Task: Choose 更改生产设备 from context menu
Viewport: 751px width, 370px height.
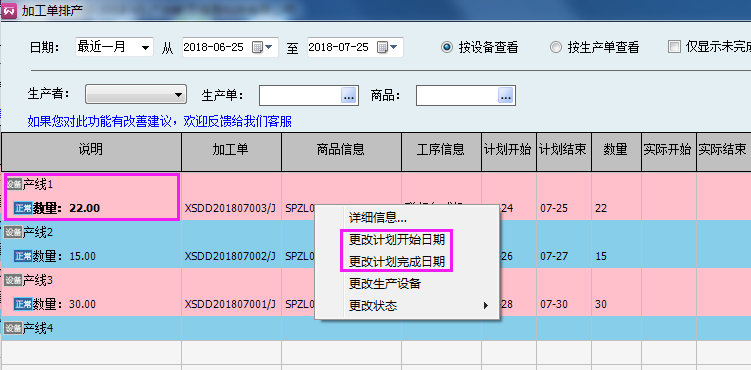Action: (x=385, y=283)
